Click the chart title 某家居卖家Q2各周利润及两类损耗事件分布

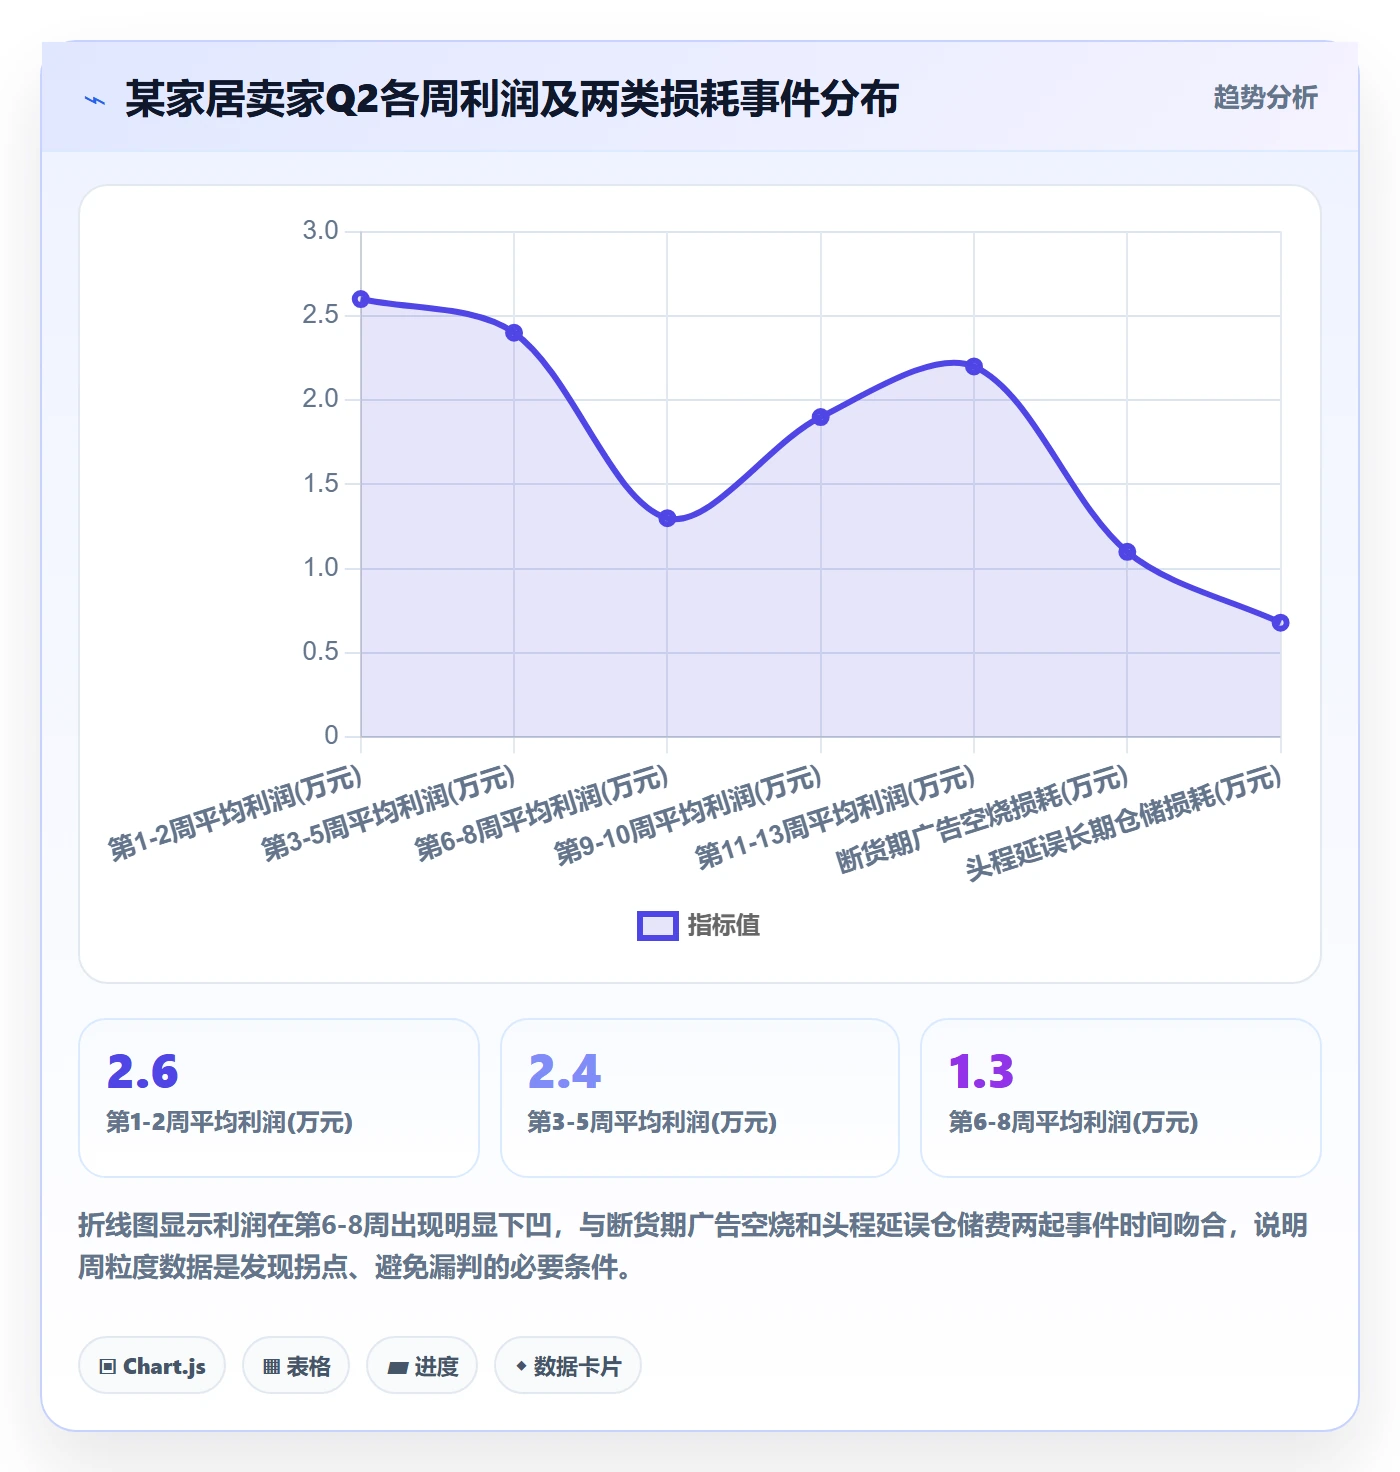click(x=512, y=99)
